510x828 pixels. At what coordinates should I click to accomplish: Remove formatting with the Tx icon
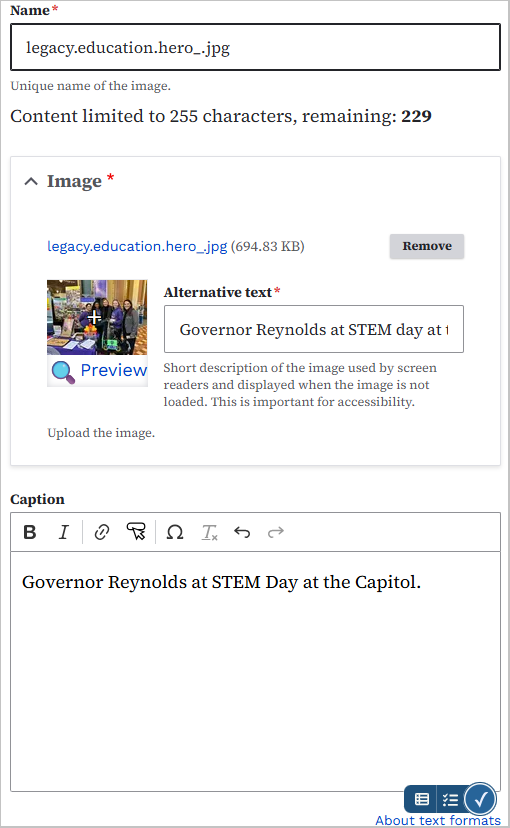[x=209, y=532]
